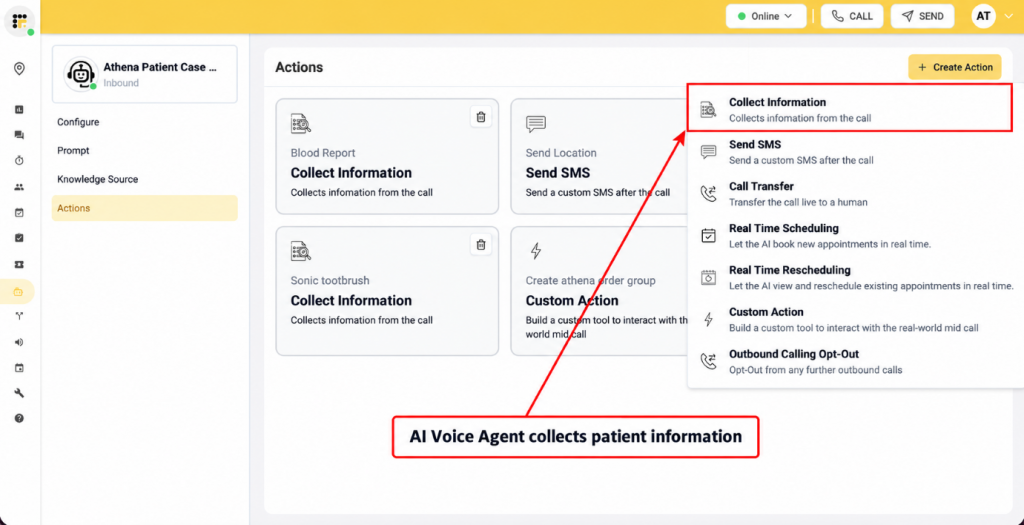Open the speaker announcements sidebar icon
This screenshot has height=525, width=1024.
[x=19, y=342]
